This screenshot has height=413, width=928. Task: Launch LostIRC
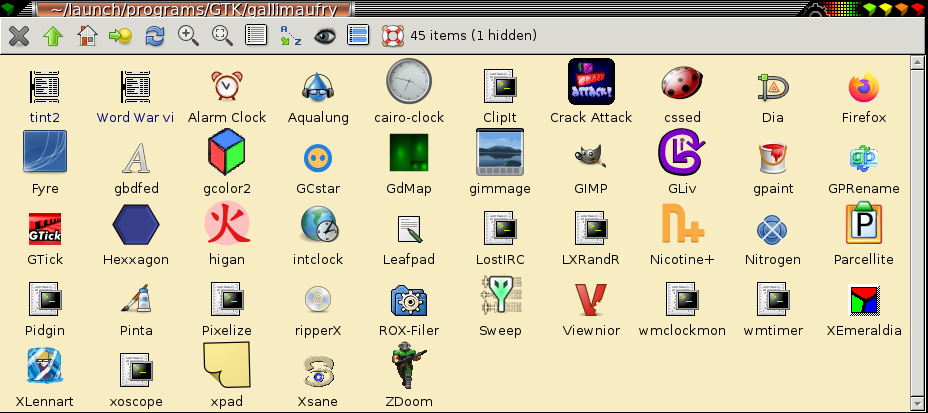pyautogui.click(x=500, y=228)
